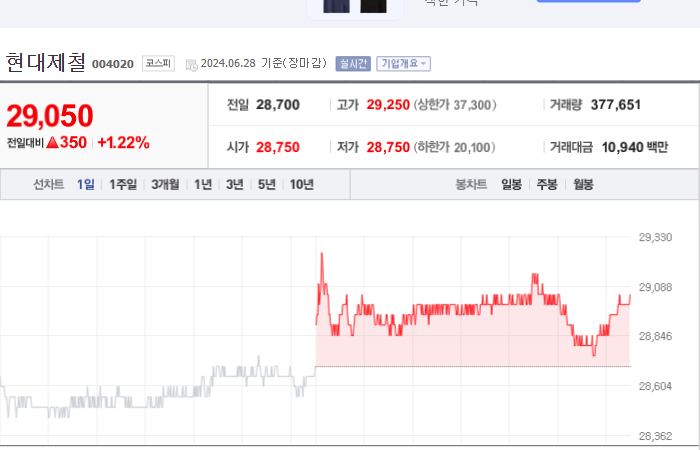This screenshot has height=450, width=700.
Task: Switch to the 1년 line chart
Action: [203, 184]
